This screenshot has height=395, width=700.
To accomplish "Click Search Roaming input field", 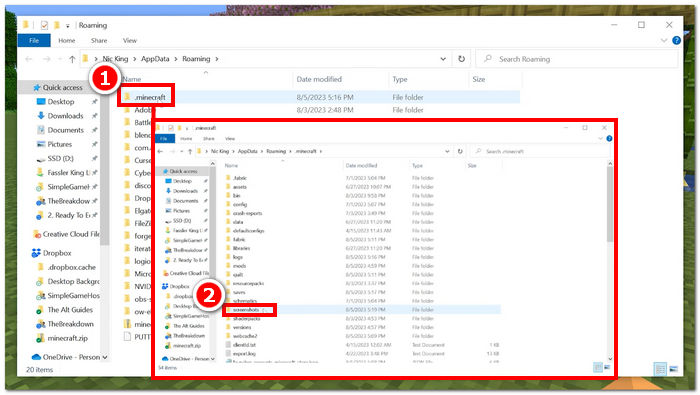I will (x=577, y=59).
